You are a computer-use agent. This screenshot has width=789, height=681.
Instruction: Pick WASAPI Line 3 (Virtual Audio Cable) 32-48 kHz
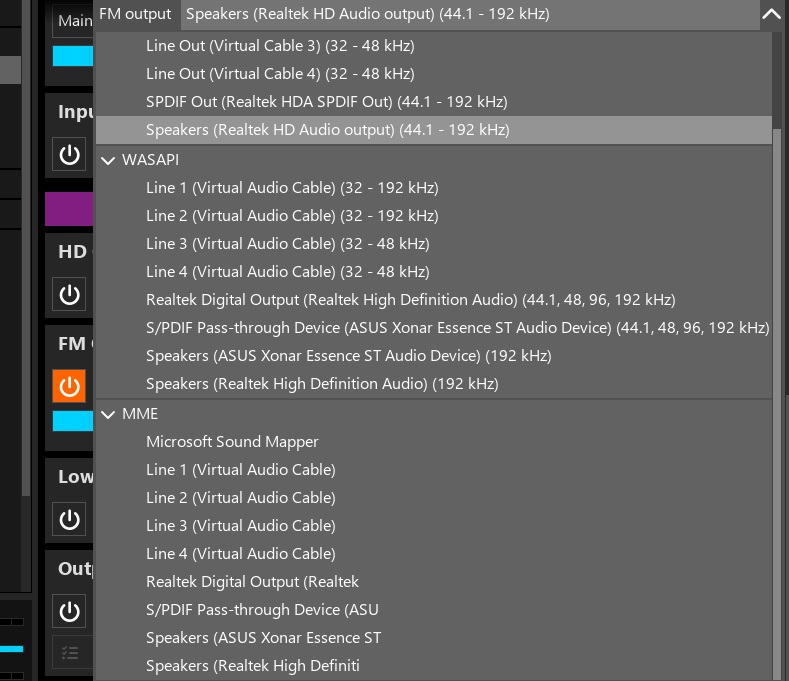(x=434, y=244)
